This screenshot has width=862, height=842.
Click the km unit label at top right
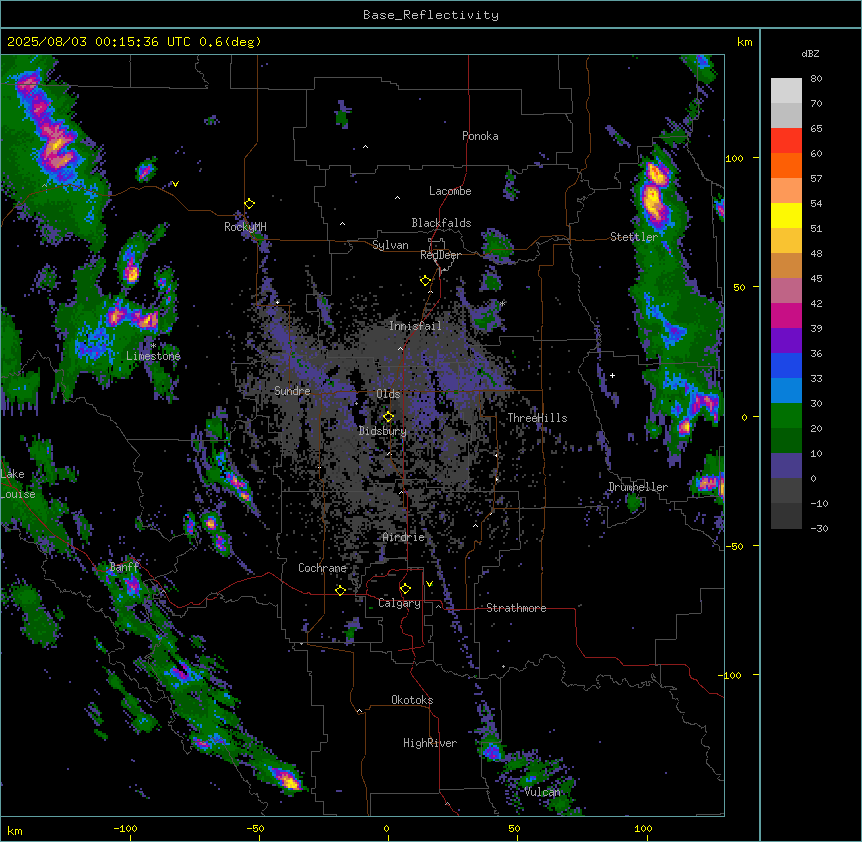click(744, 42)
